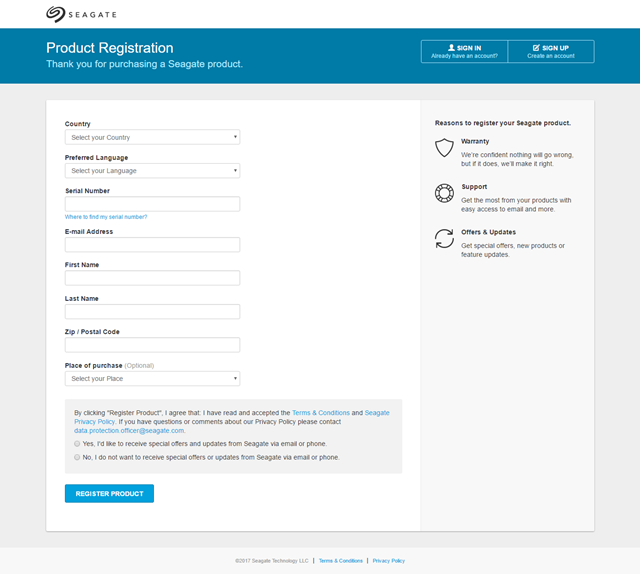Focus the Zip / Postal Code field

152,345
